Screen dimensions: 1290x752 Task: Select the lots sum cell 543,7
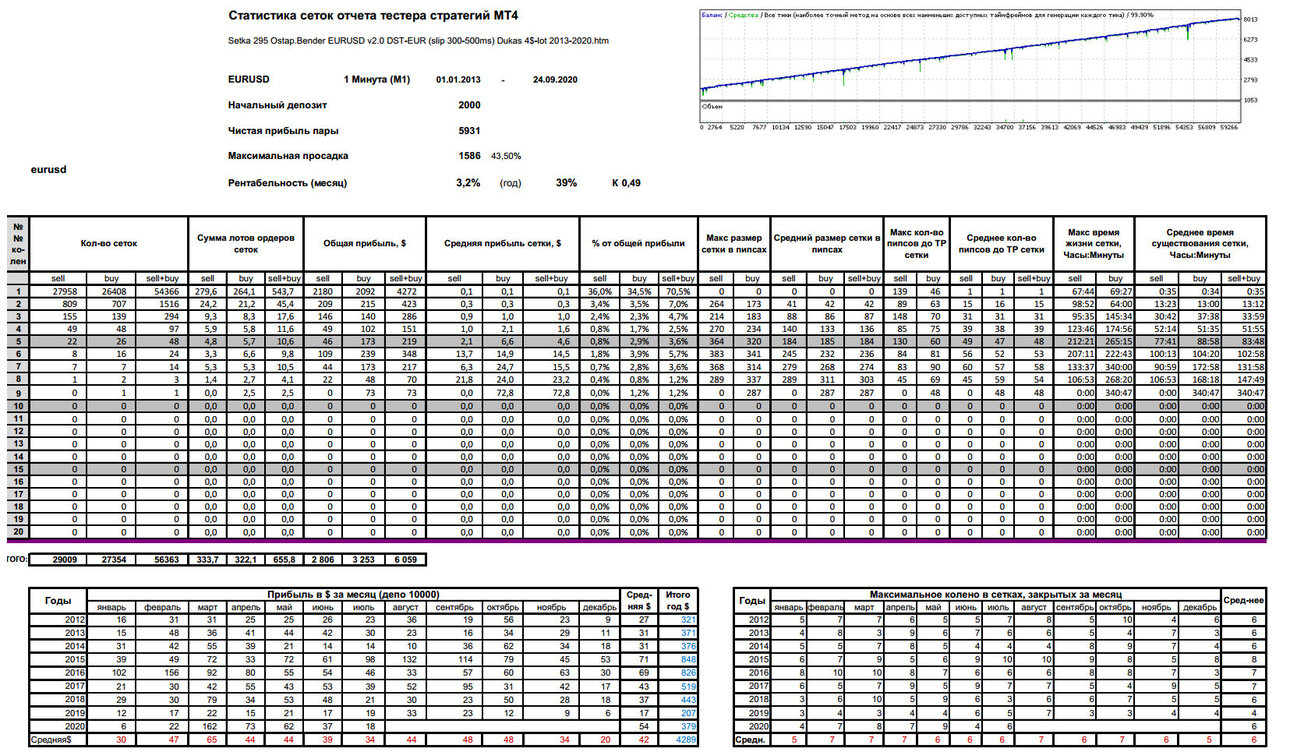[x=284, y=291]
